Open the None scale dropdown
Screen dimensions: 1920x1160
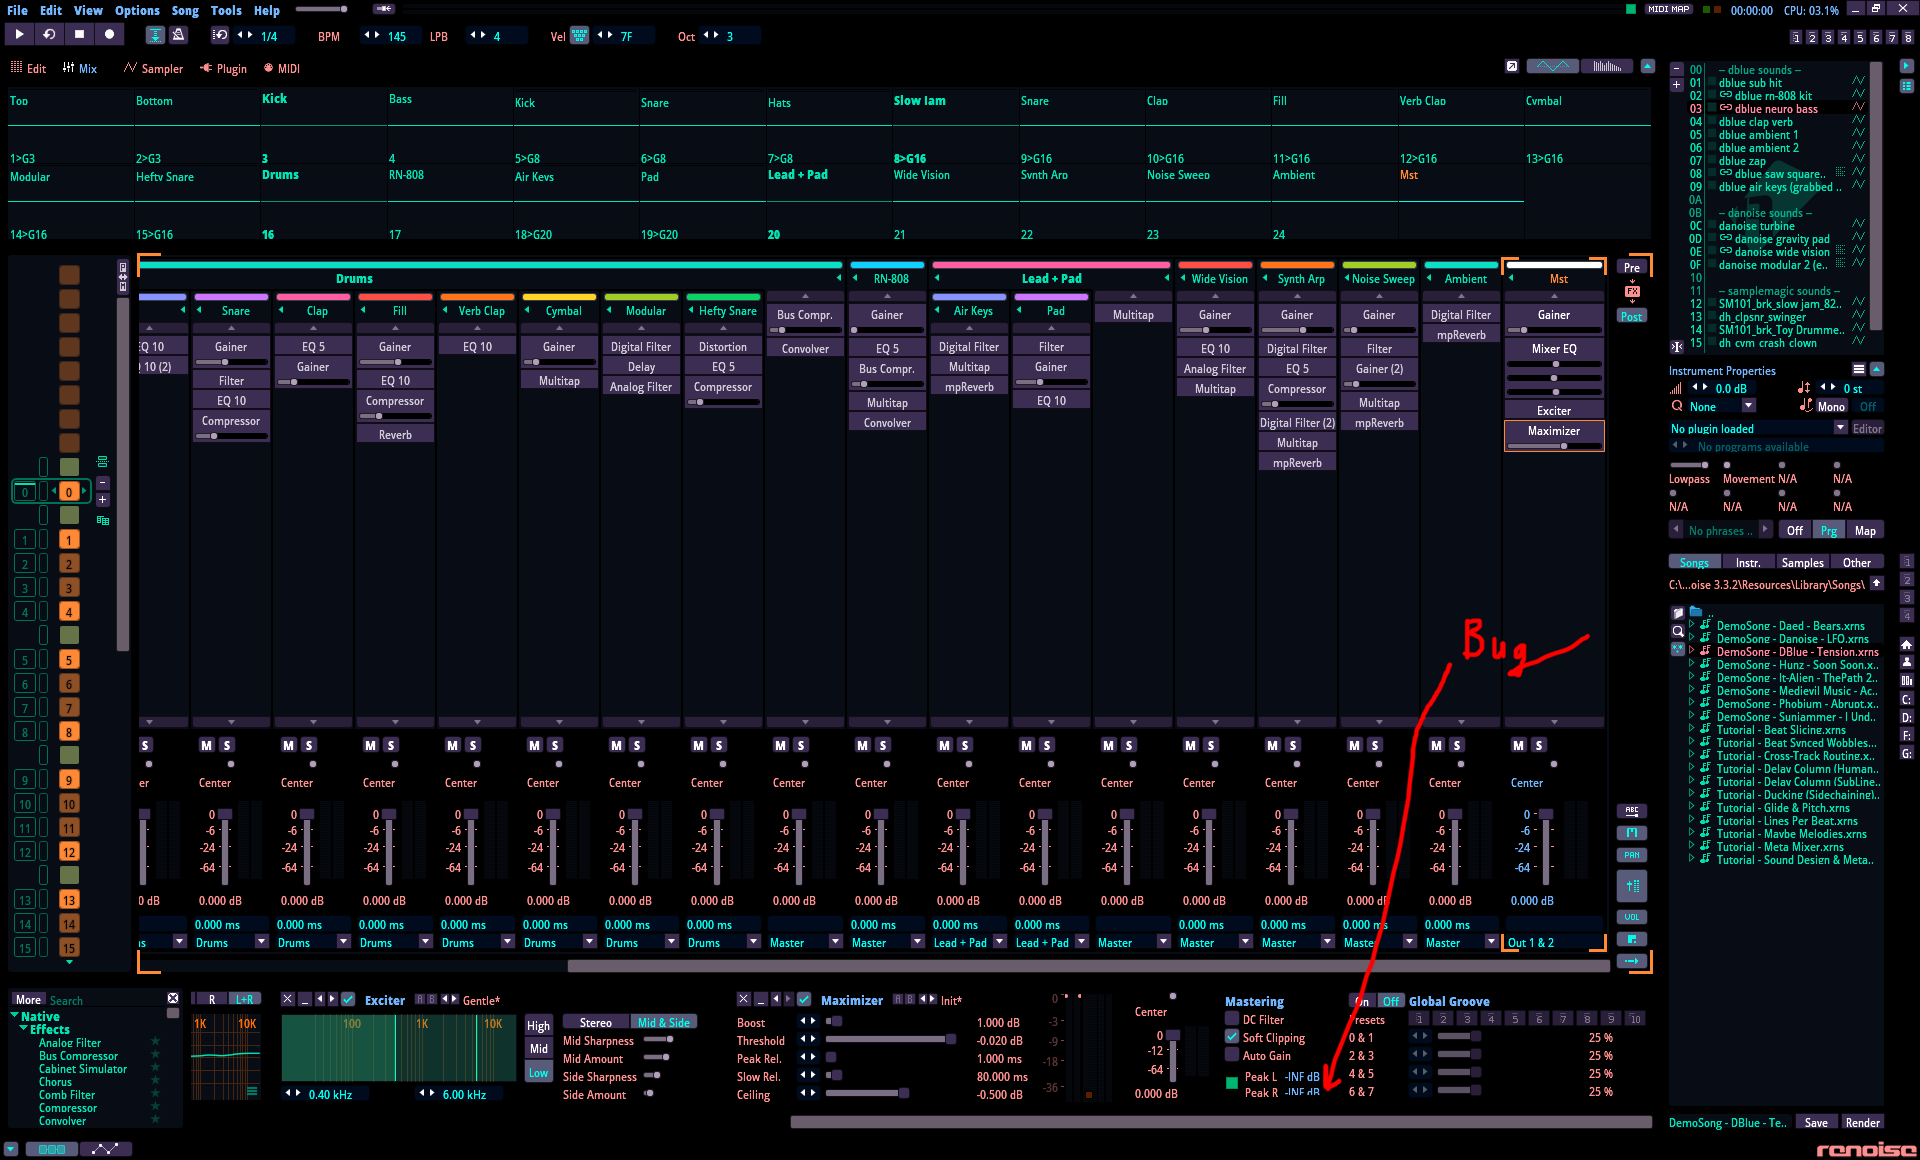click(1748, 406)
